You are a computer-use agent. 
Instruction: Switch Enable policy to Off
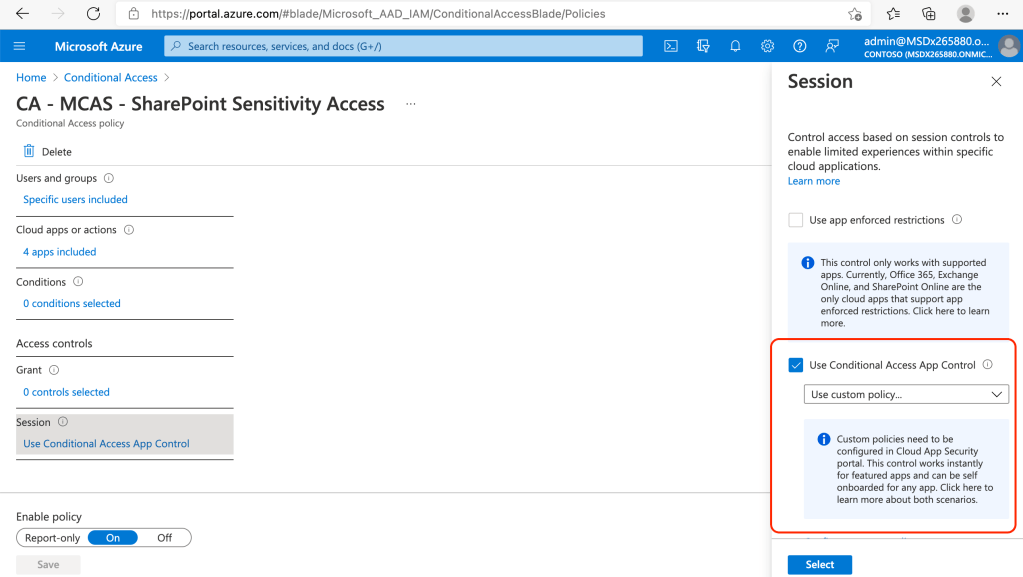click(x=164, y=538)
